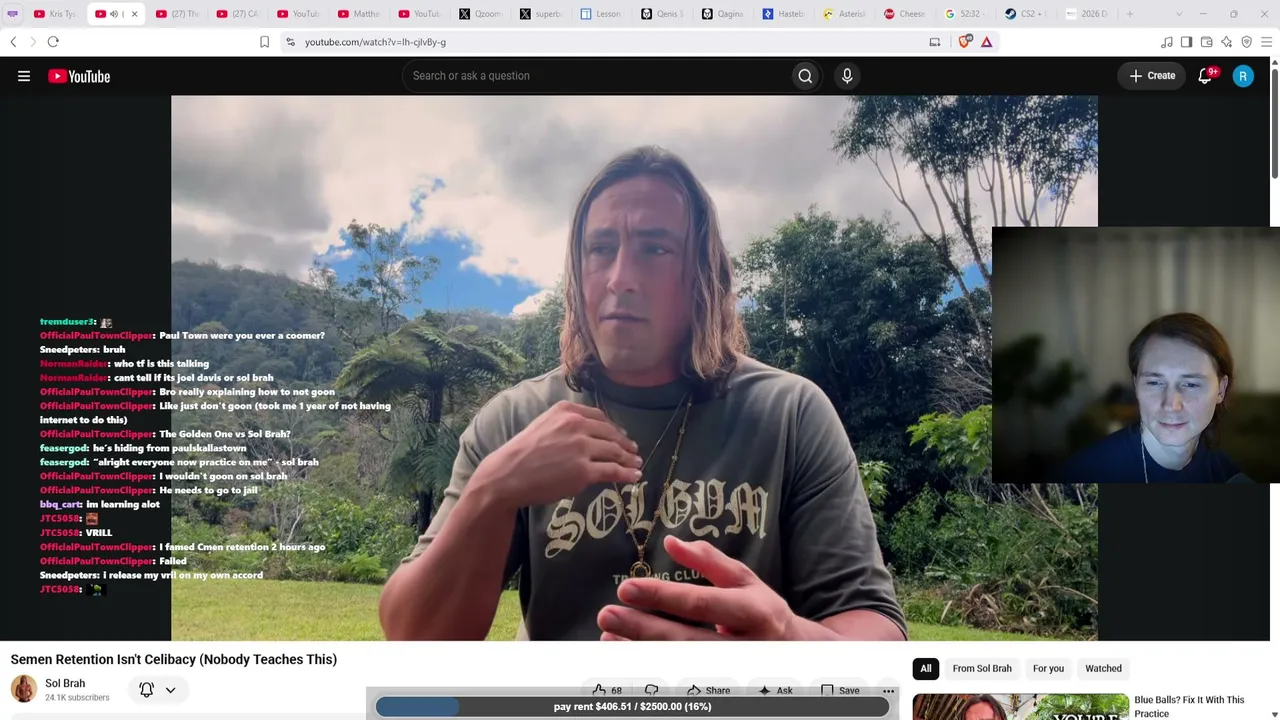Switch to the Hasteb tab
Screen dimensions: 1280x720
(x=783, y=14)
